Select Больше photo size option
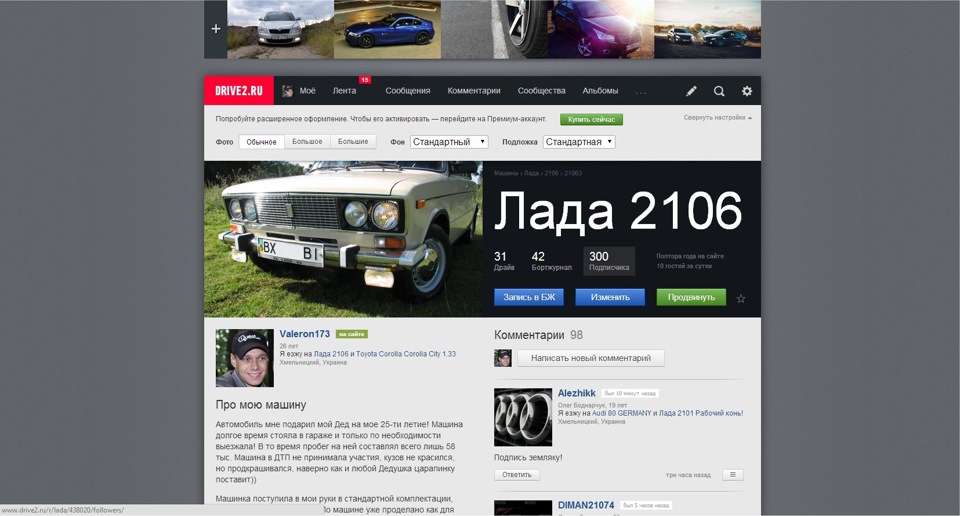960x516 pixels. [x=353, y=142]
